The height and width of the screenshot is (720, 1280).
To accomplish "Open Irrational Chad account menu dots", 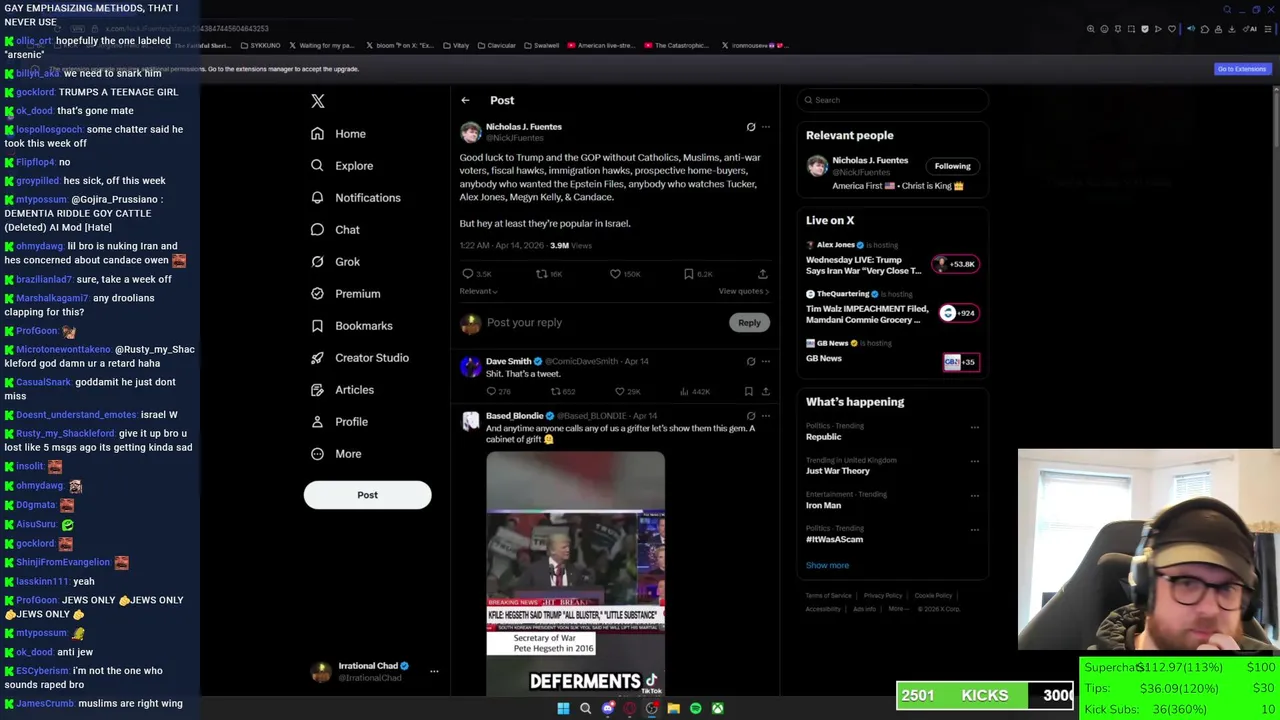I will pos(434,671).
